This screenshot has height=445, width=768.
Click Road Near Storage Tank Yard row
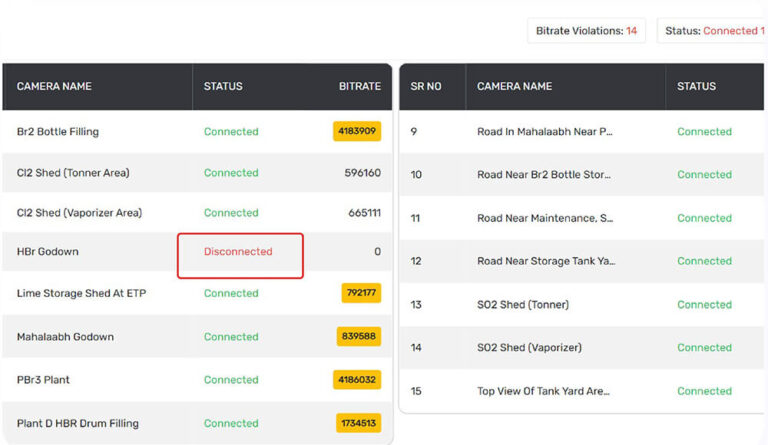tap(546, 261)
